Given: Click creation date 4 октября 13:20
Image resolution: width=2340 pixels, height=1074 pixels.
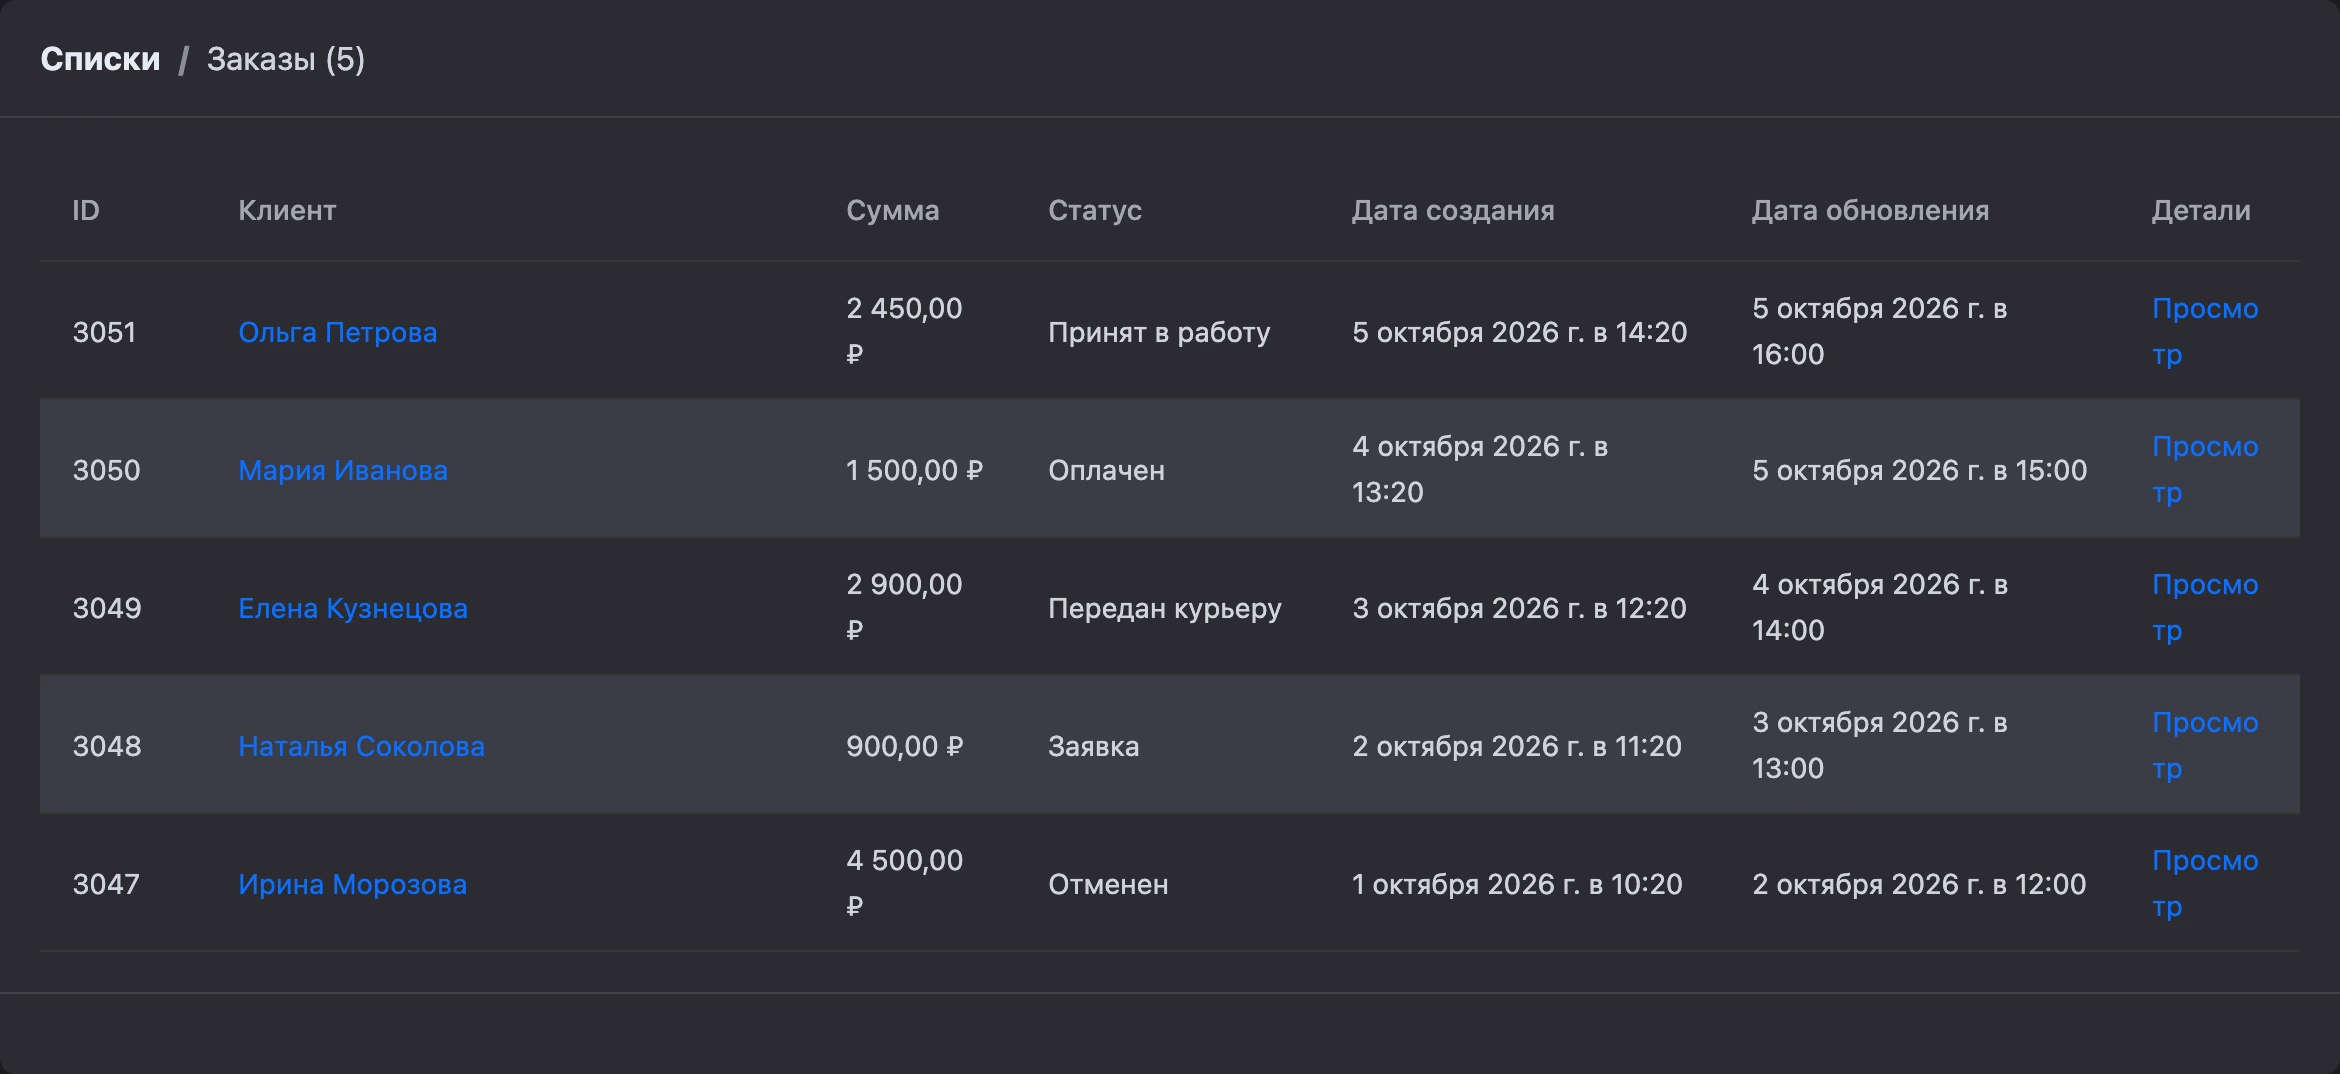Looking at the screenshot, I should click(x=1480, y=469).
